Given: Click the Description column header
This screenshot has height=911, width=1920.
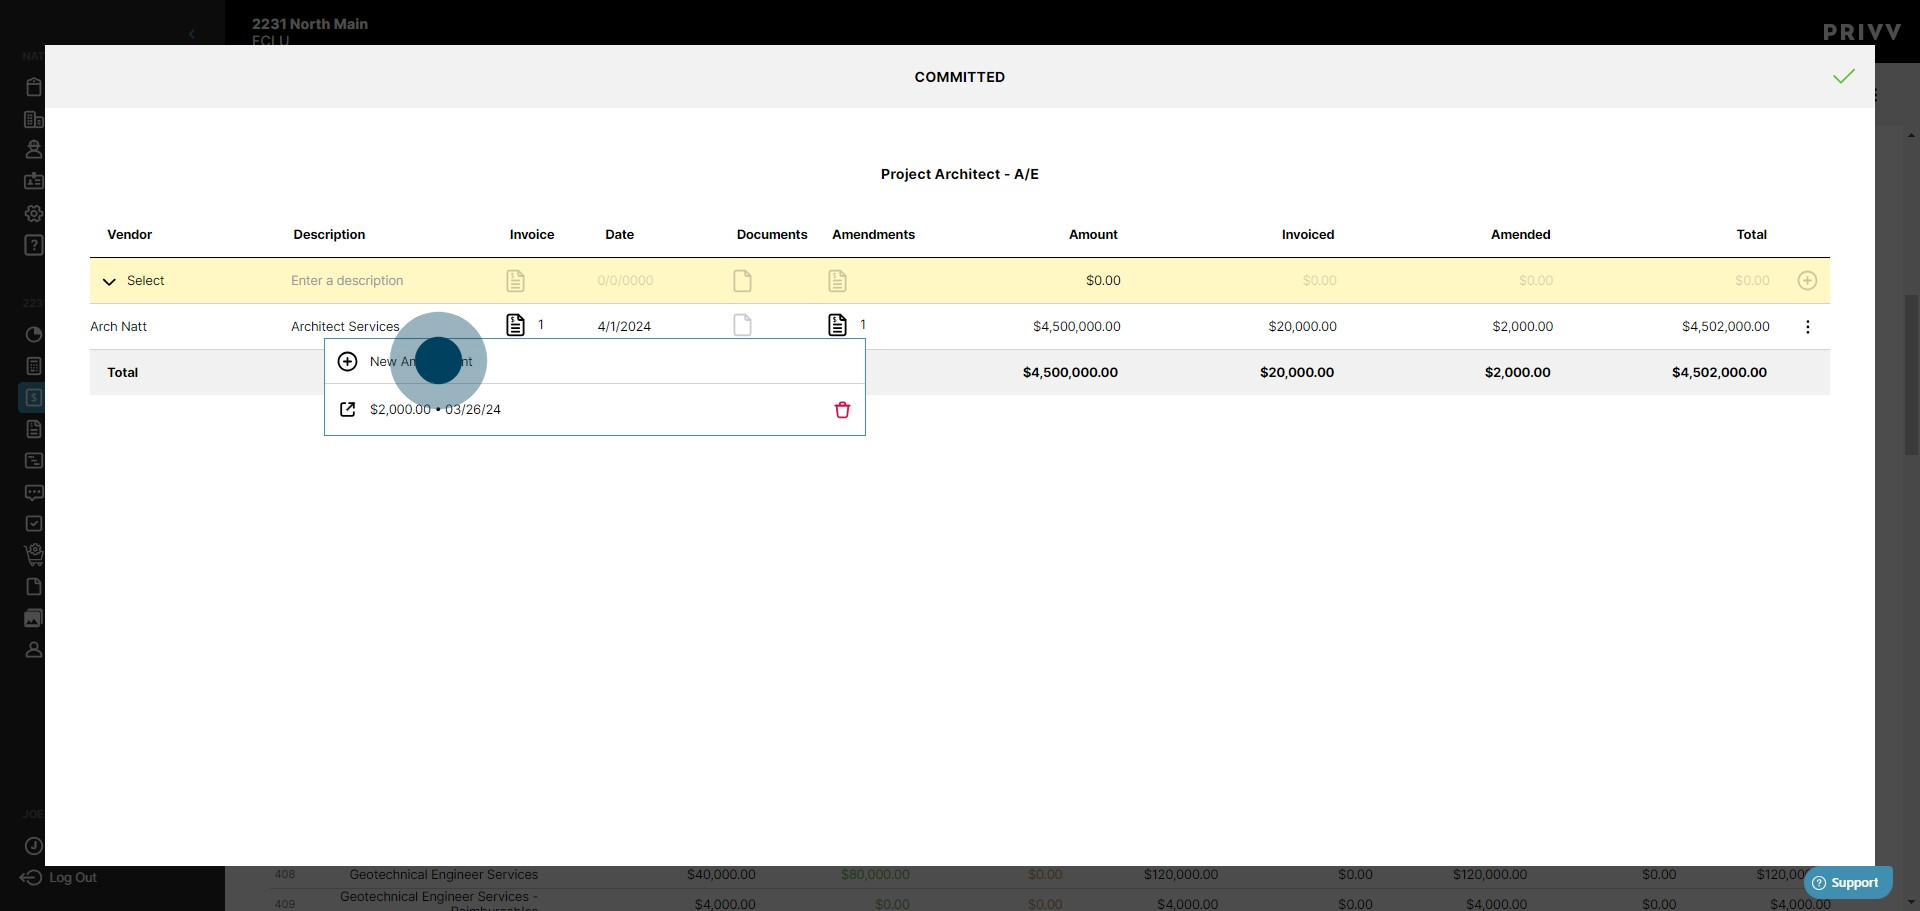Looking at the screenshot, I should coord(329,234).
